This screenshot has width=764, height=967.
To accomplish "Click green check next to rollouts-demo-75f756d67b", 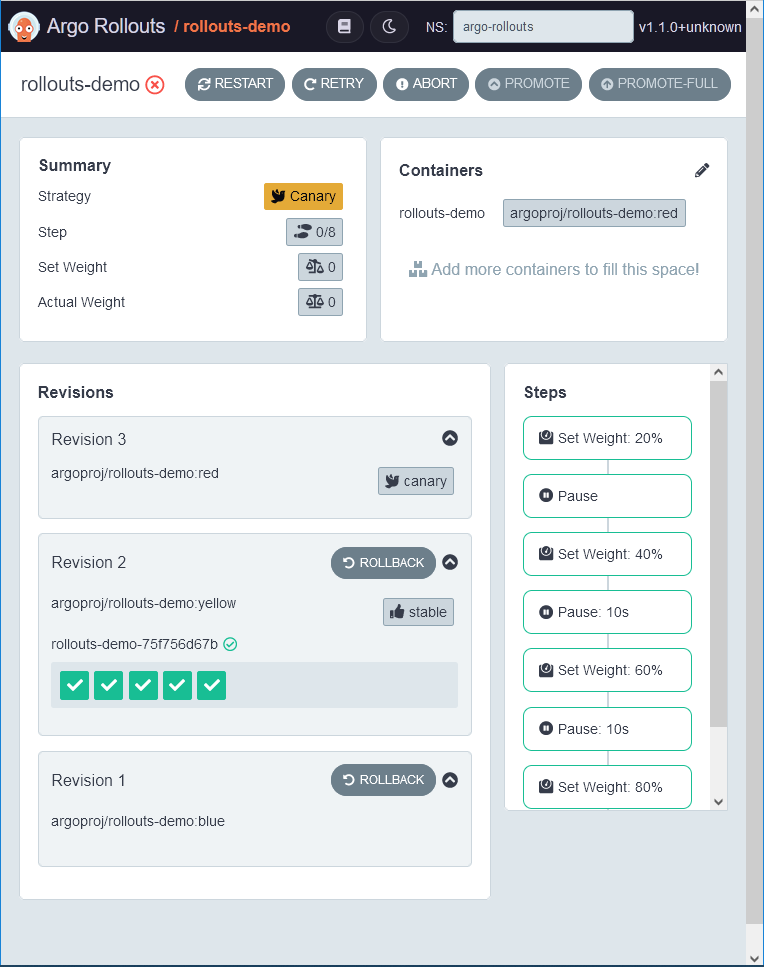I will tap(230, 644).
